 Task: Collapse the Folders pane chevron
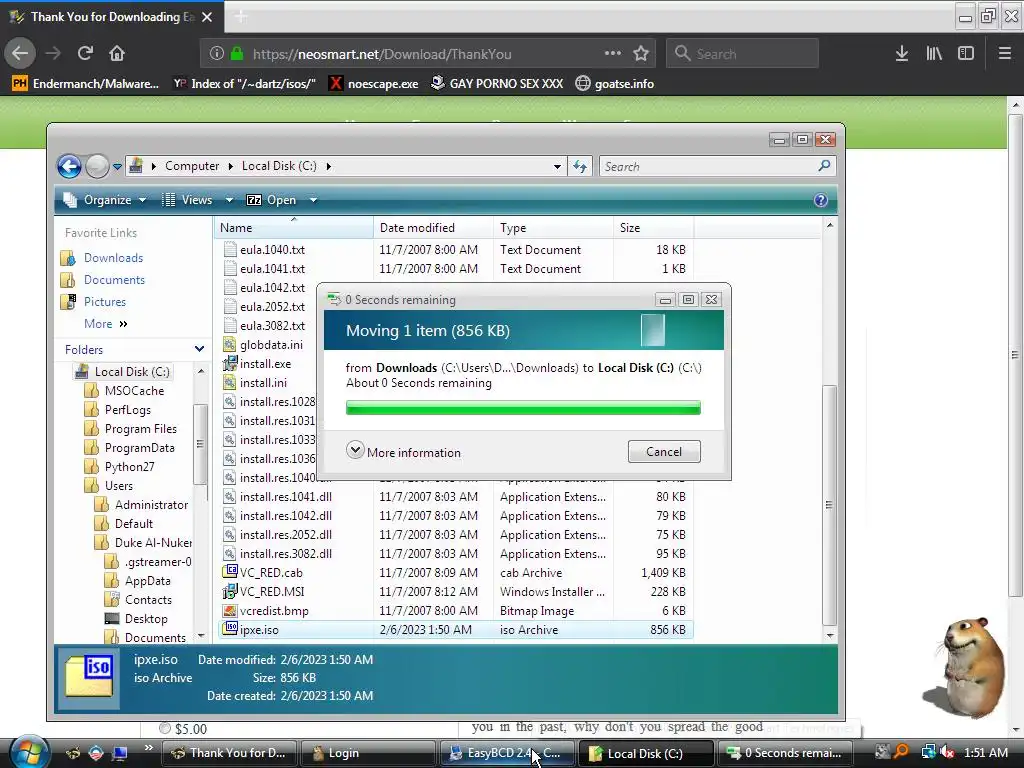click(x=199, y=349)
